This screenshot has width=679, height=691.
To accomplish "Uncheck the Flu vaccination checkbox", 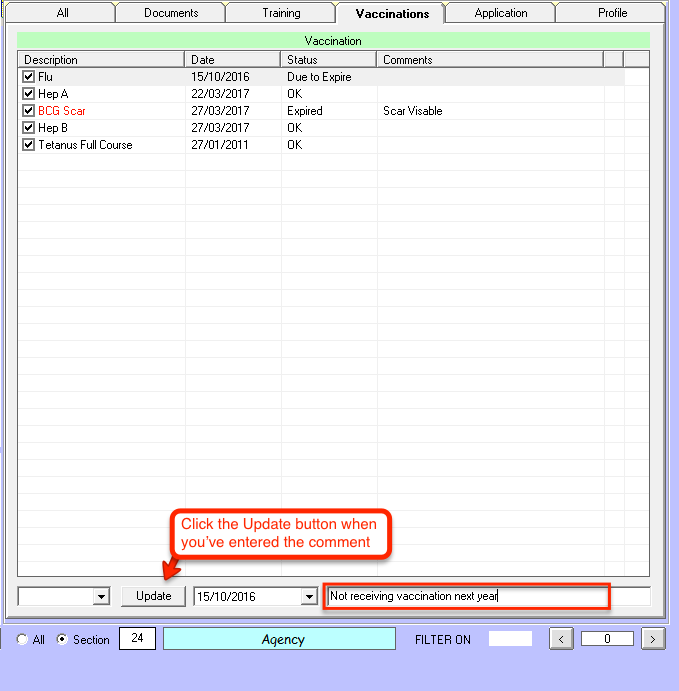I will pyautogui.click(x=29, y=77).
